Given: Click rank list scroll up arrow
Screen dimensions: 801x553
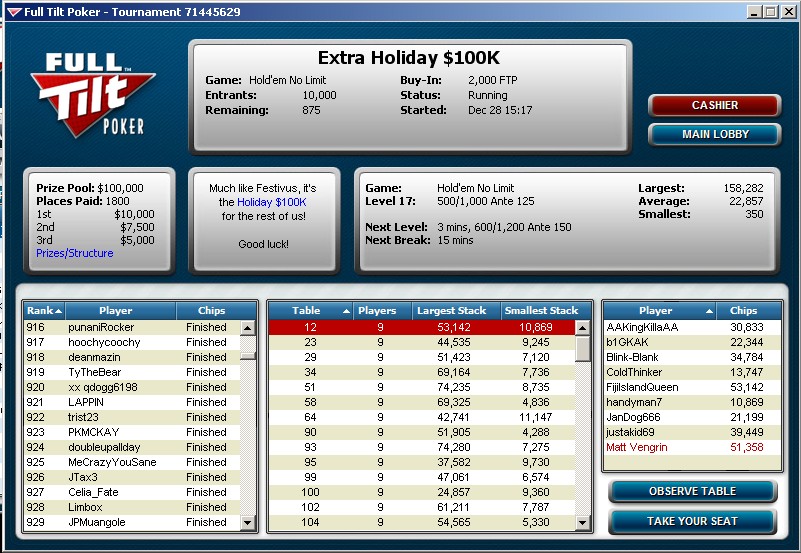Looking at the screenshot, I should coord(248,328).
